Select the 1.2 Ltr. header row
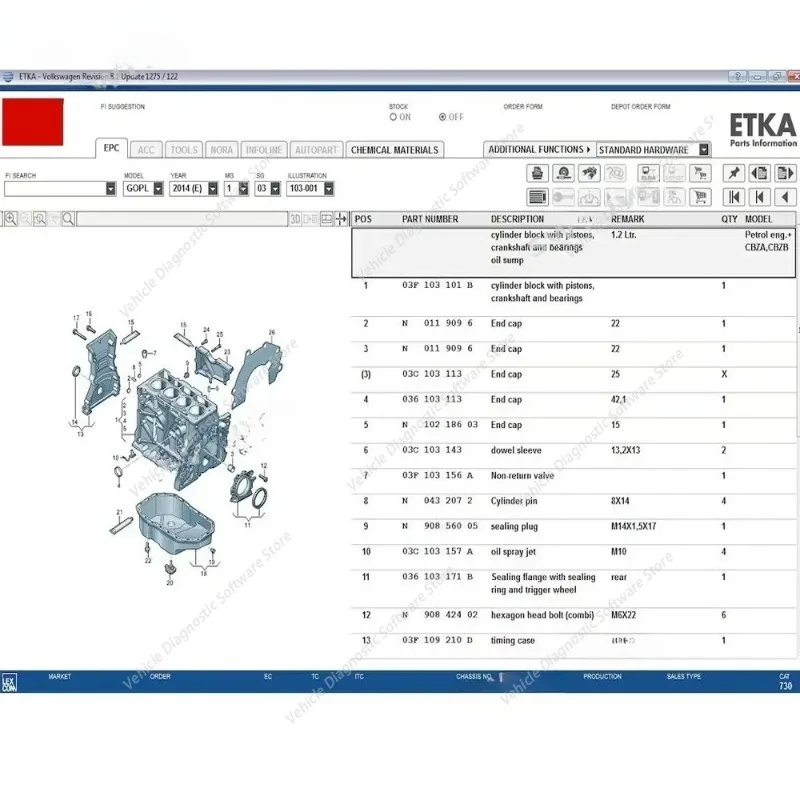This screenshot has height=800, width=800. tap(573, 253)
